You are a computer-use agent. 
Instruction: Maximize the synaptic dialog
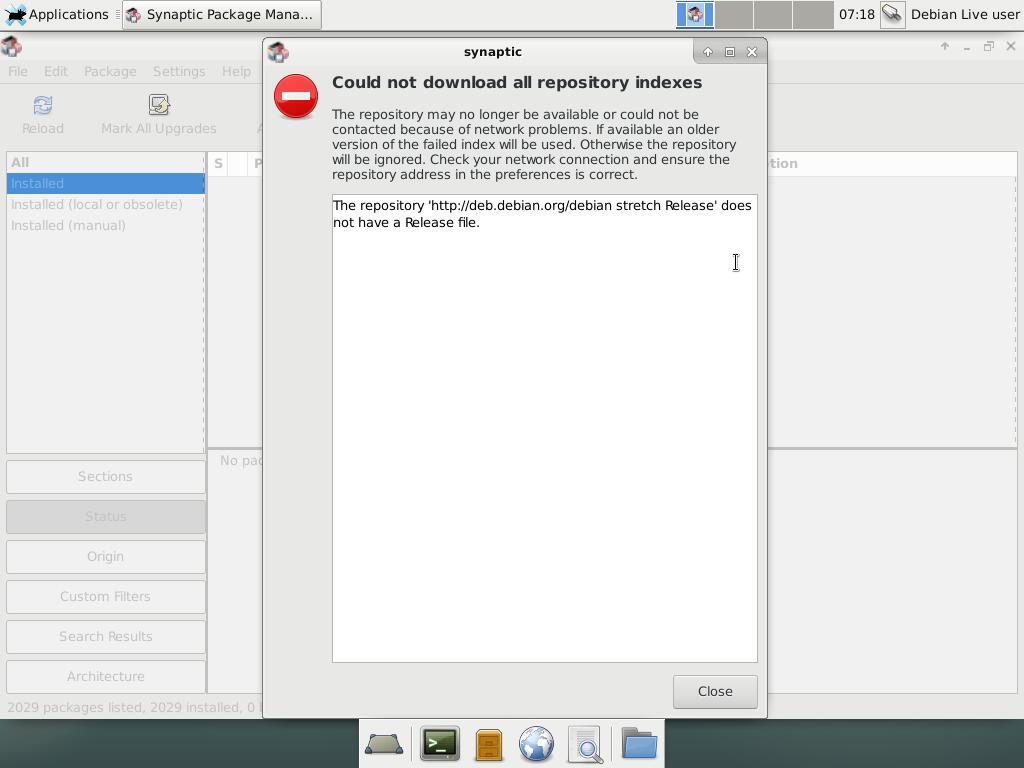coord(729,52)
